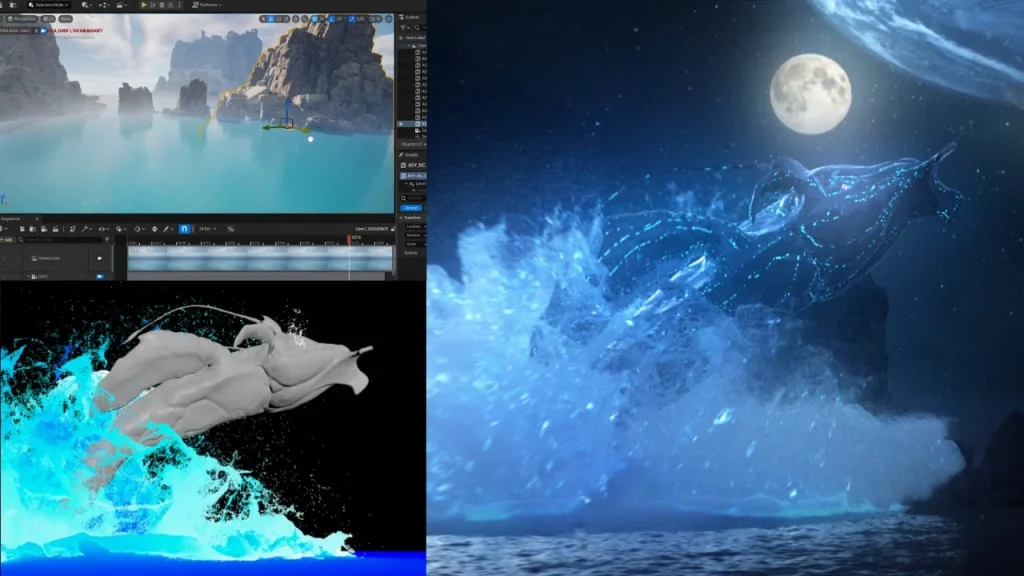The height and width of the screenshot is (576, 1024).
Task: Click the red playhead marker on timeline
Action: coord(349,239)
